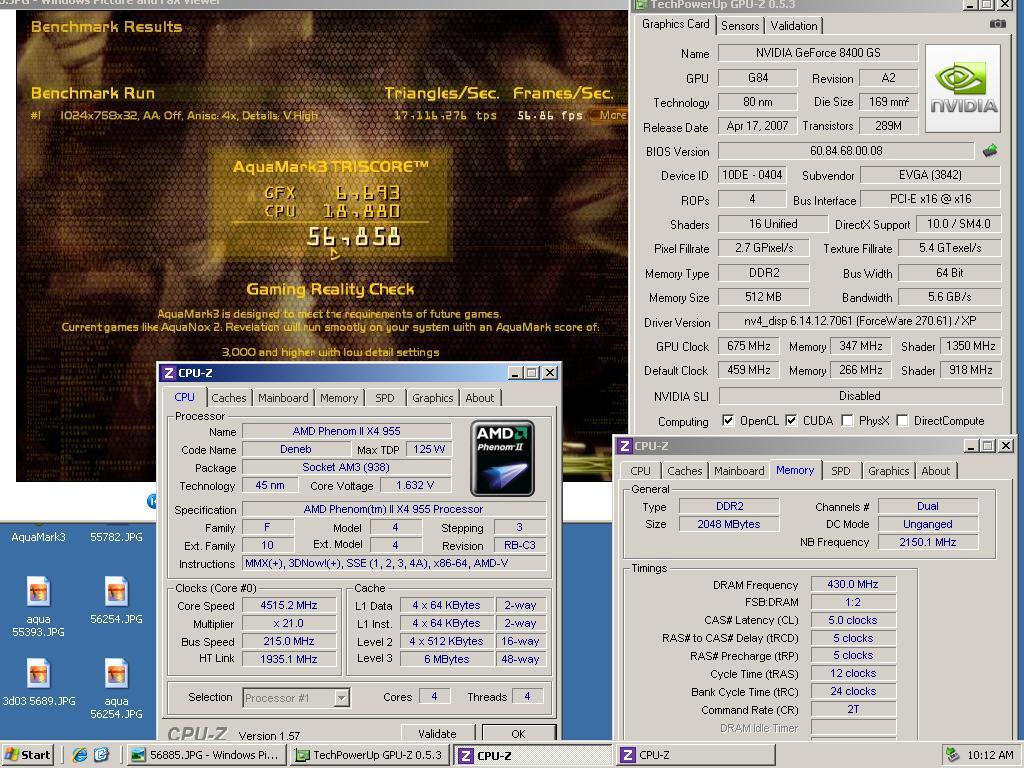
Task: Open the Mainboard tab in front CPU-Z
Action: [x=283, y=398]
